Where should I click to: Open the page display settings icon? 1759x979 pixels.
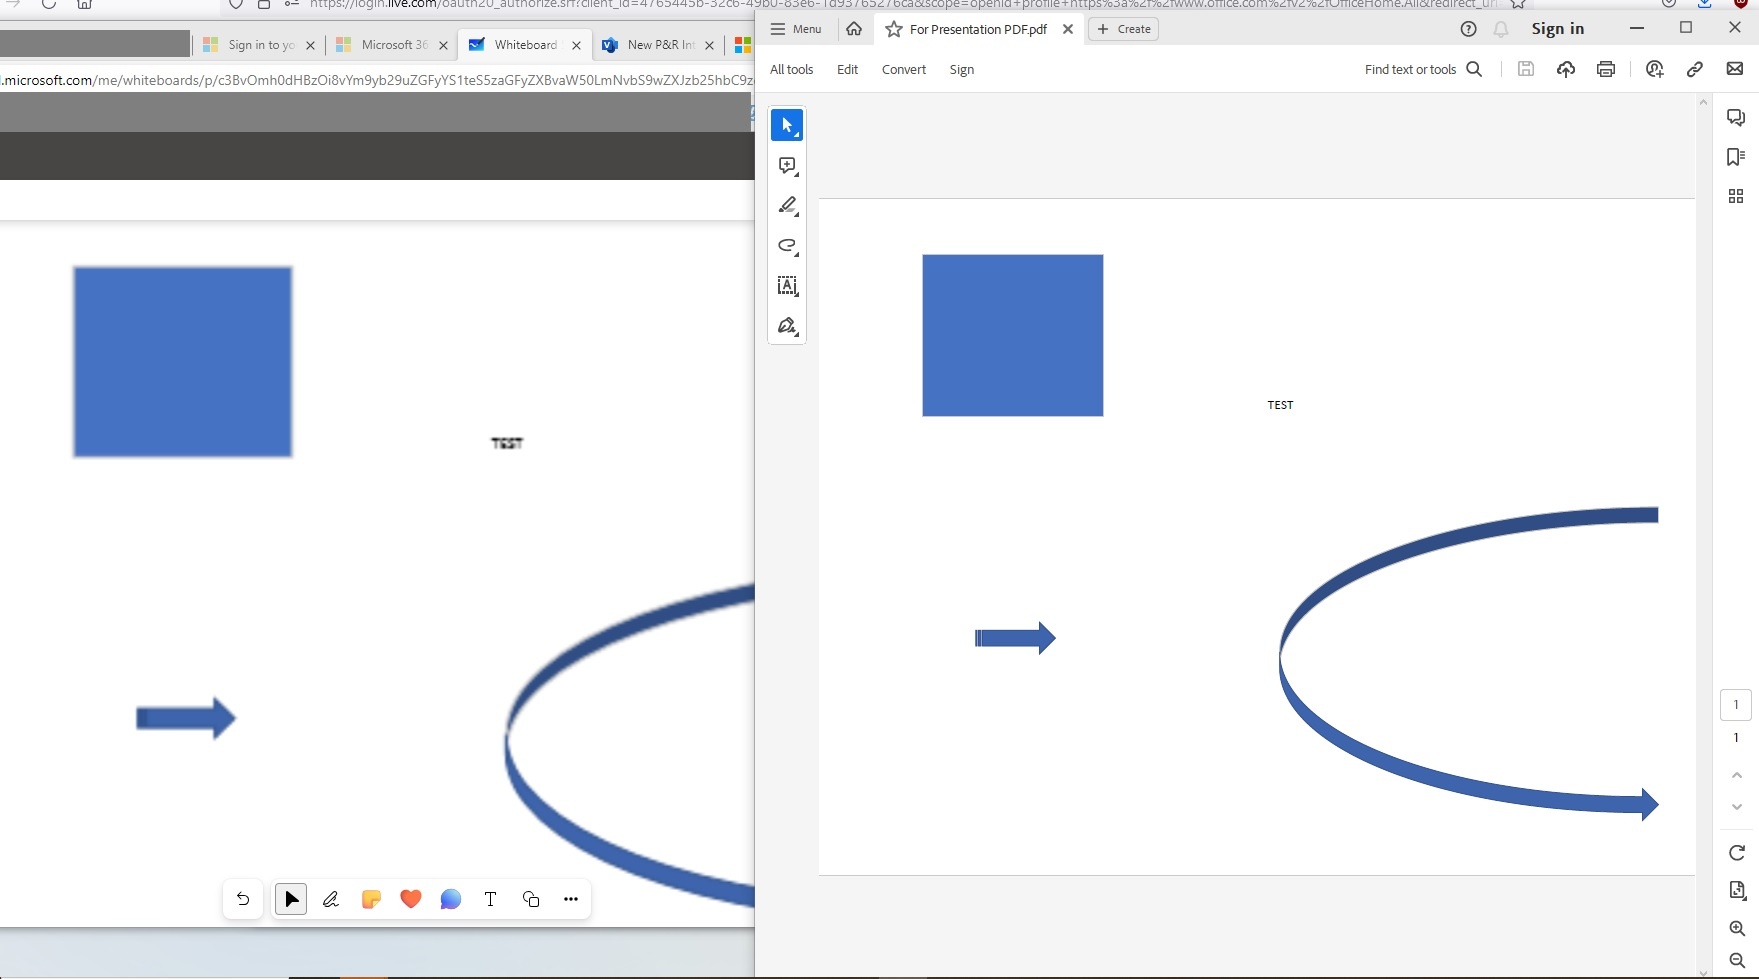point(1737,891)
